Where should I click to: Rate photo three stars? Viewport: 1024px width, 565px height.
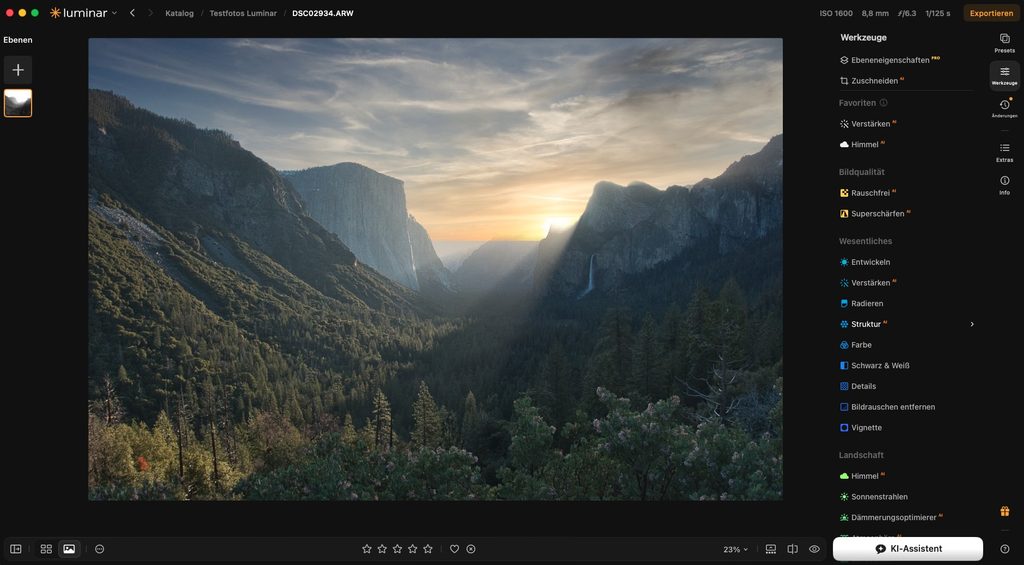(397, 549)
